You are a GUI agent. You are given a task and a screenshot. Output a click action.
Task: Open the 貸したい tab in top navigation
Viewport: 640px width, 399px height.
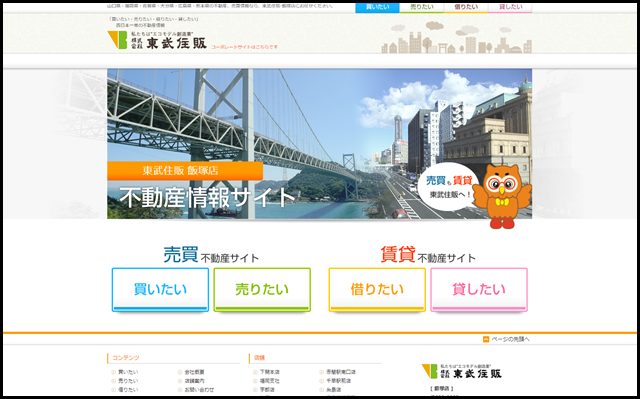(510, 7)
